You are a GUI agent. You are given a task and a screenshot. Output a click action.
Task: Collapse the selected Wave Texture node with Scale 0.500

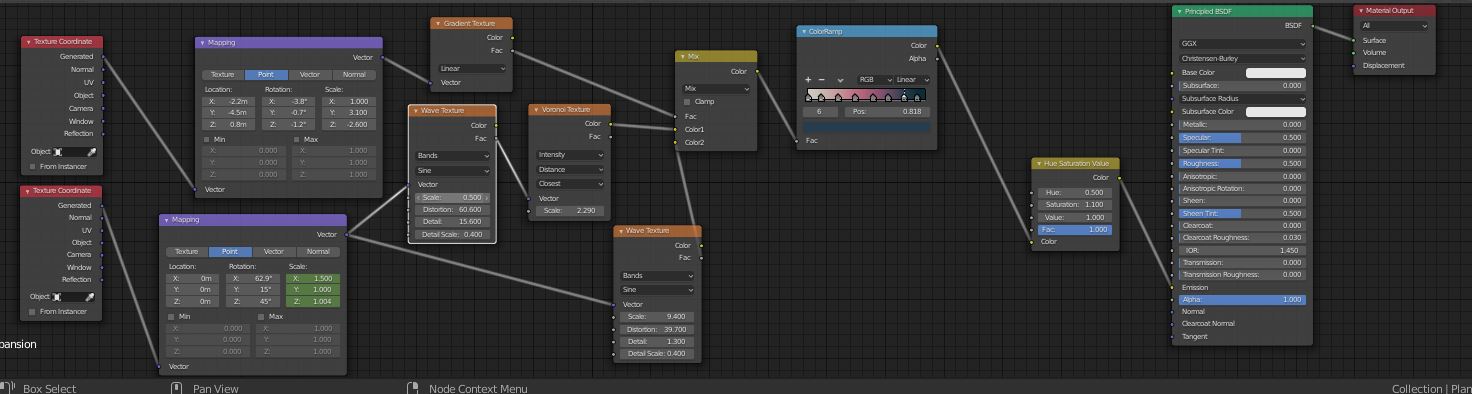pyautogui.click(x=416, y=111)
